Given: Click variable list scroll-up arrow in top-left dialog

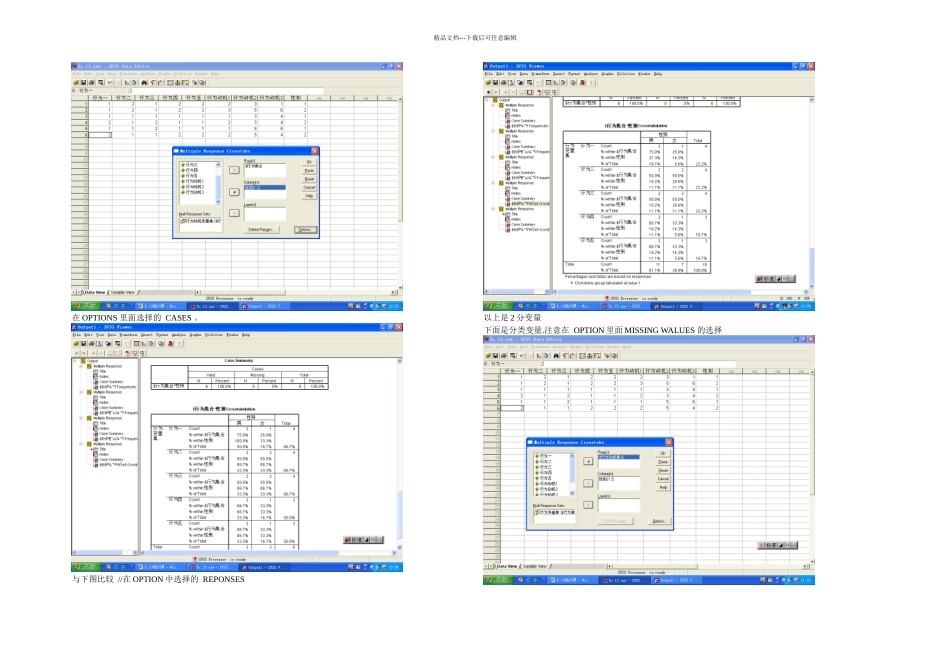Looking at the screenshot, I should 218,165.
